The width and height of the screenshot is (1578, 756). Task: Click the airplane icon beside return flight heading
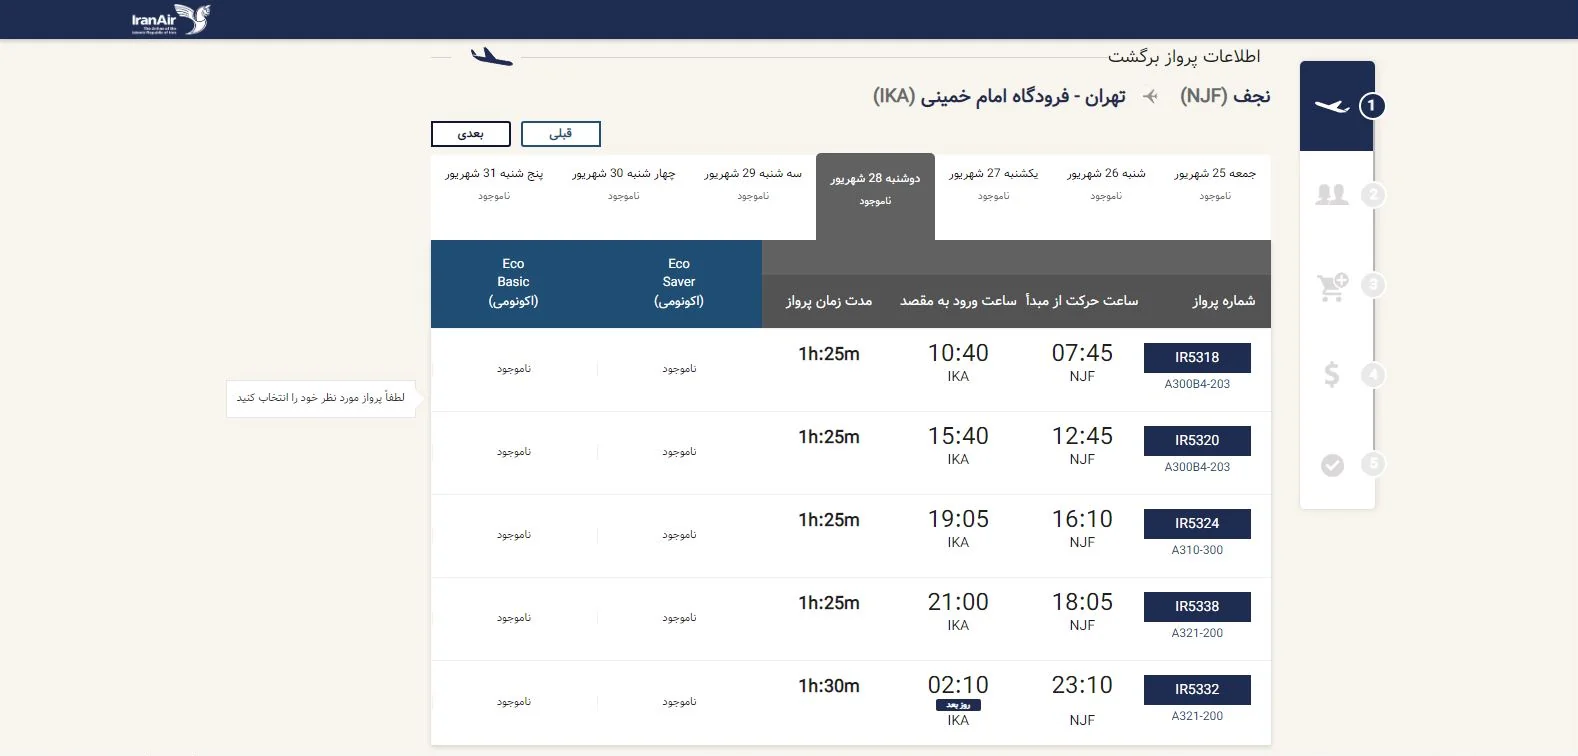tap(491, 57)
